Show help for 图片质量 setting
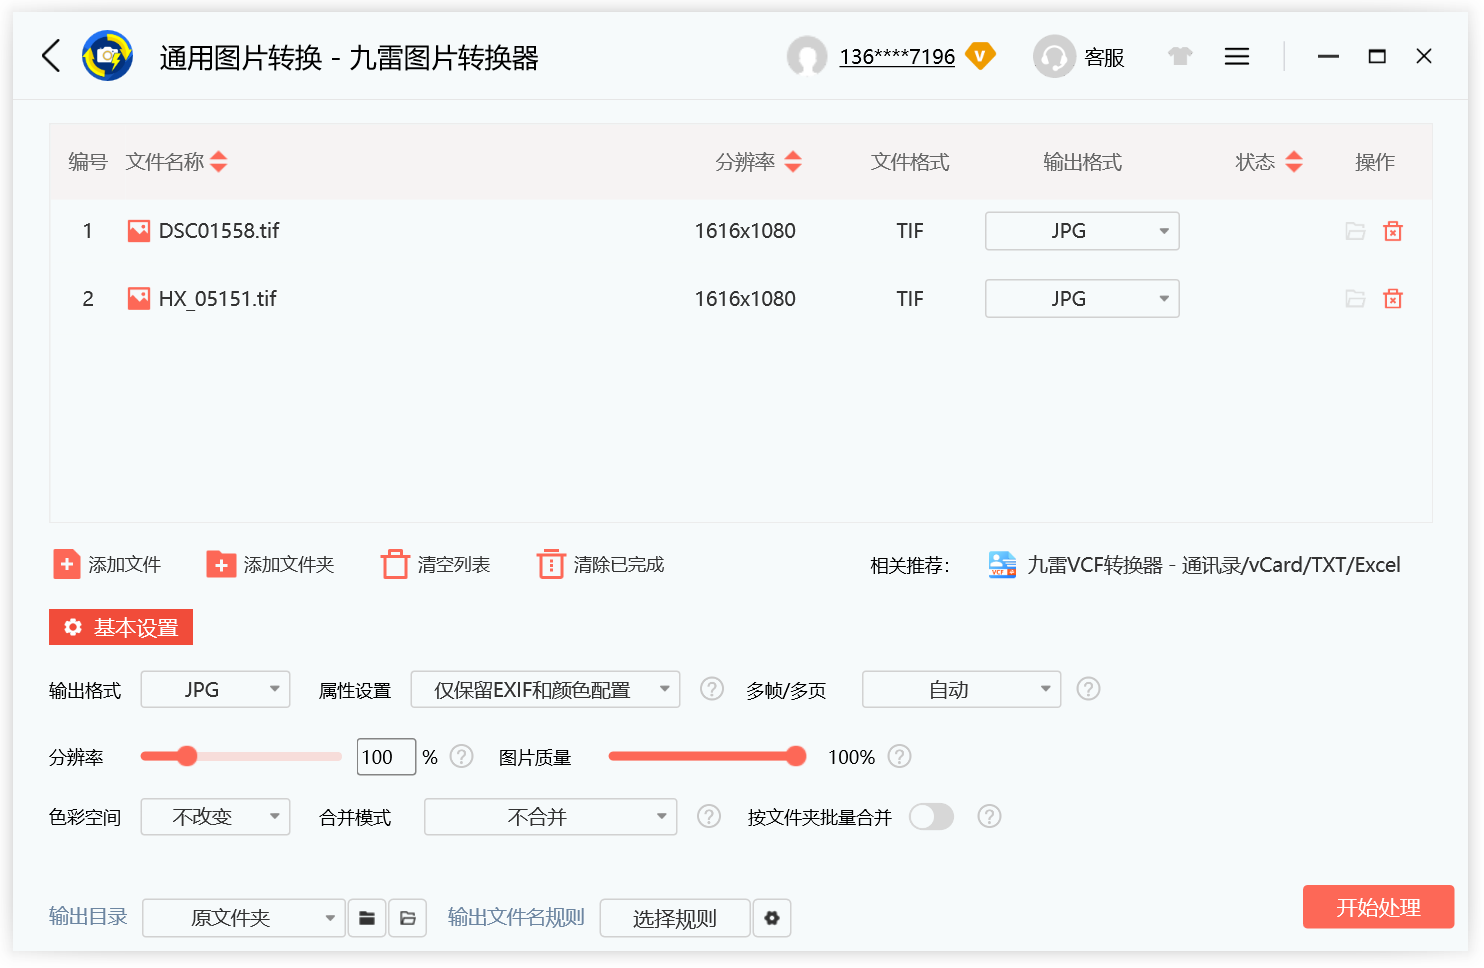 pyautogui.click(x=899, y=756)
